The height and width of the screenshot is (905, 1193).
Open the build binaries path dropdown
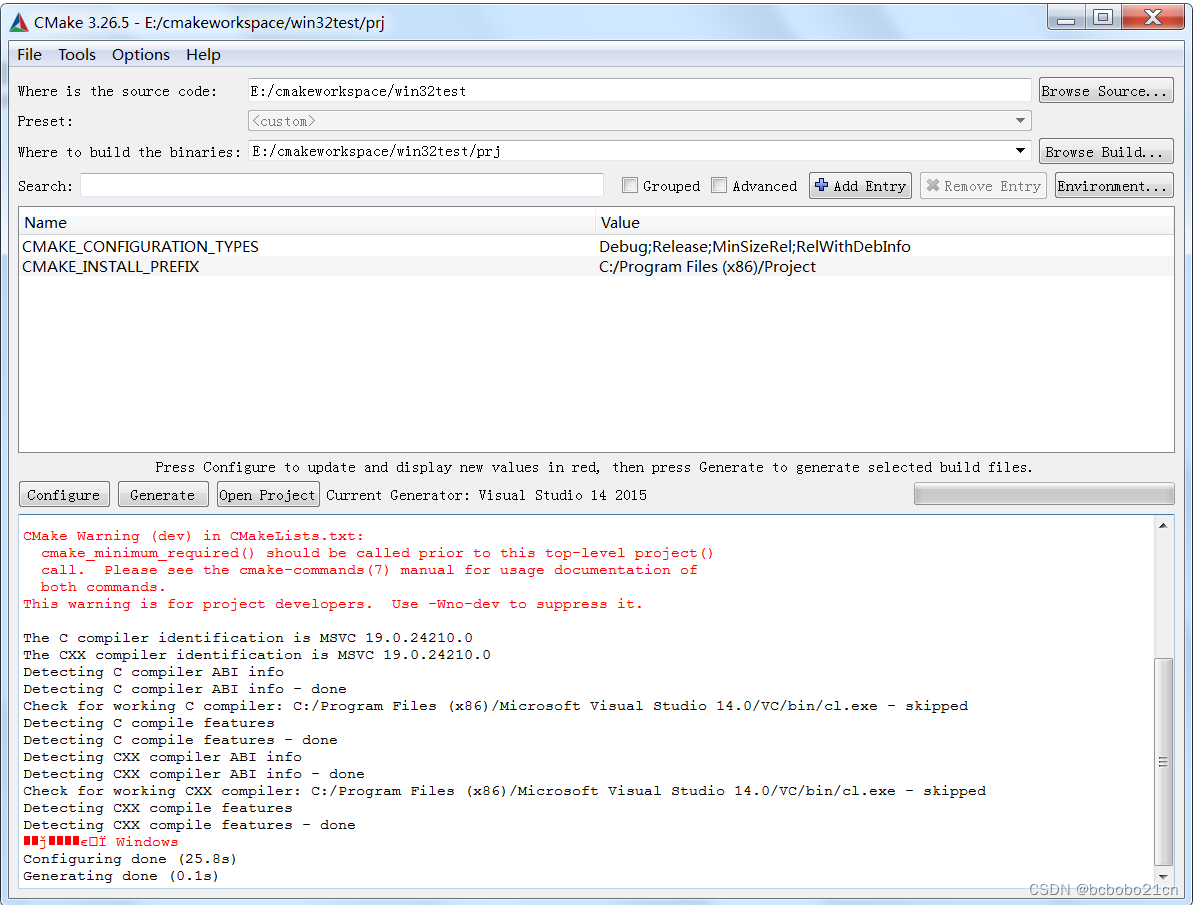point(1022,150)
